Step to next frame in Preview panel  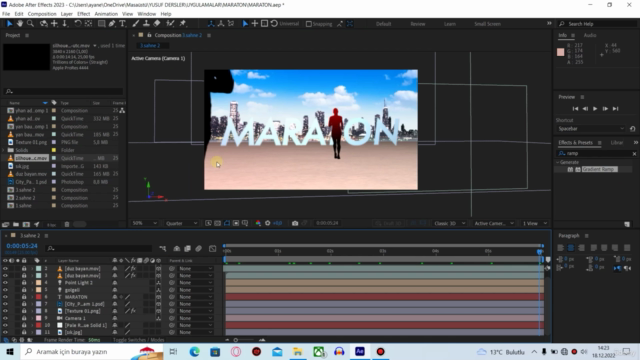coord(605,109)
